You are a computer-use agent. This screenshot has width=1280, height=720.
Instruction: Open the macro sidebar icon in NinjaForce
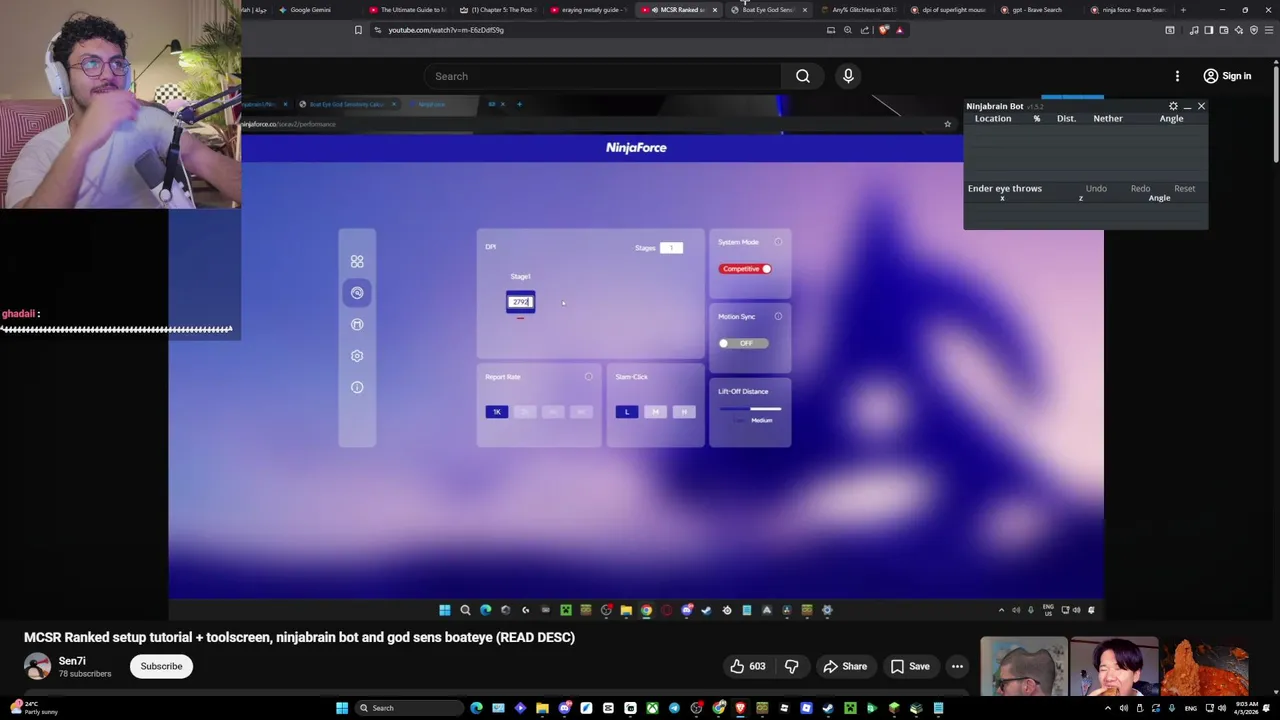357,324
